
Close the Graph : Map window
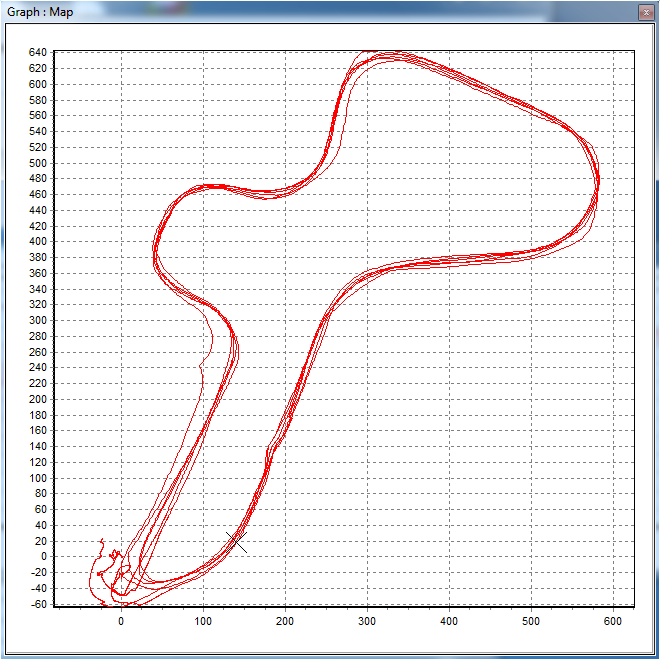tap(646, 13)
